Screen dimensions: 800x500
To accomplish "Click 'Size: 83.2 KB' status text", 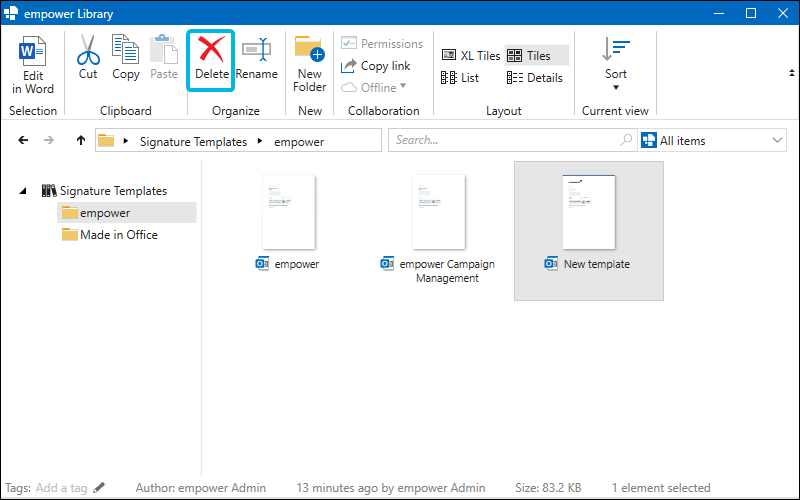I will coord(548,488).
